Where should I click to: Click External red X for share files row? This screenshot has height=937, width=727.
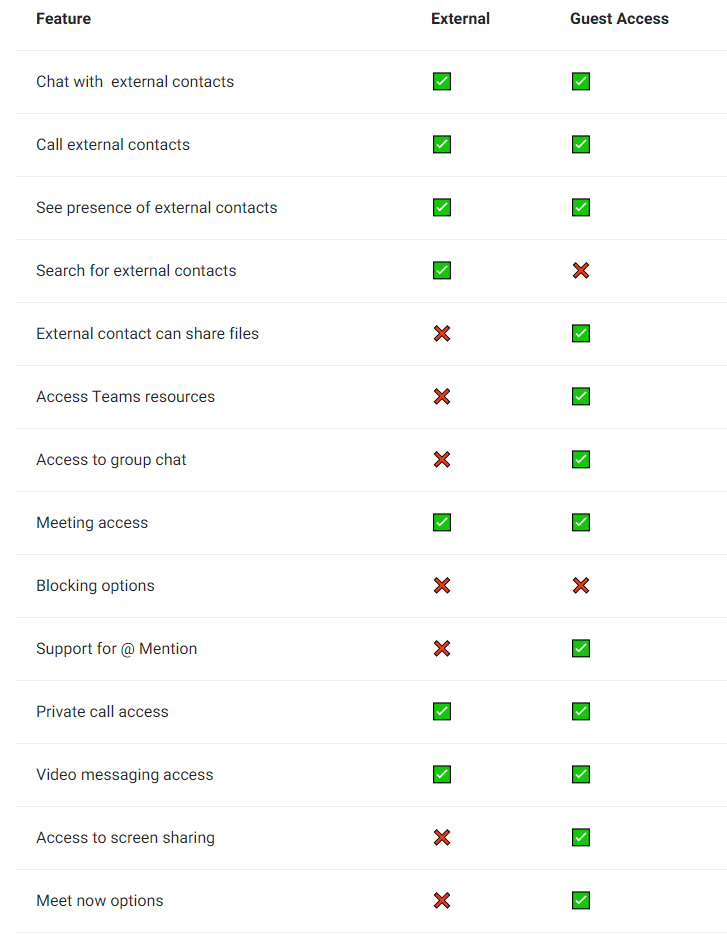point(441,333)
